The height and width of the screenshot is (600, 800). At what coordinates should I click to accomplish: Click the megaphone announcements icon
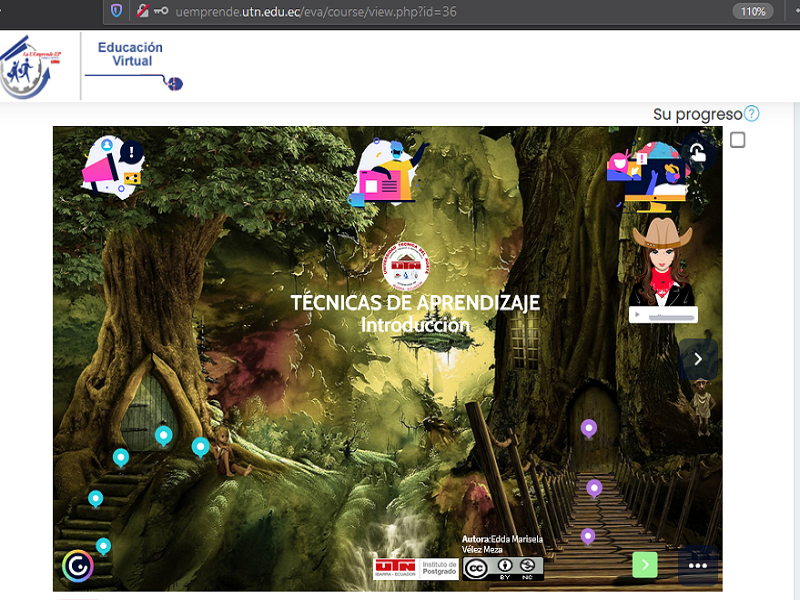(113, 168)
